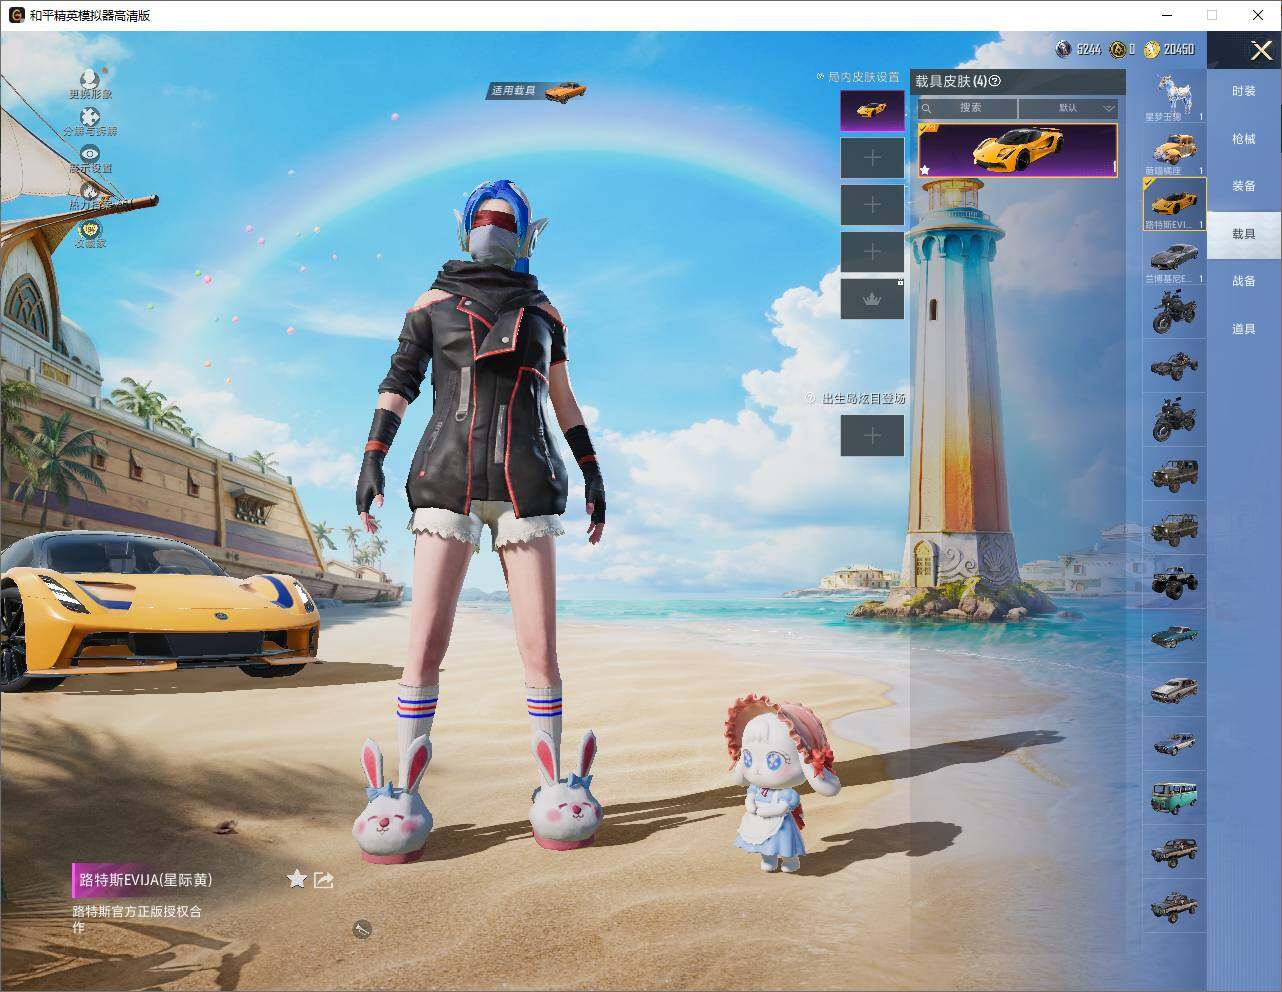Maximize the emulator window
Viewport: 1282px width, 992px height.
pyautogui.click(x=1212, y=15)
